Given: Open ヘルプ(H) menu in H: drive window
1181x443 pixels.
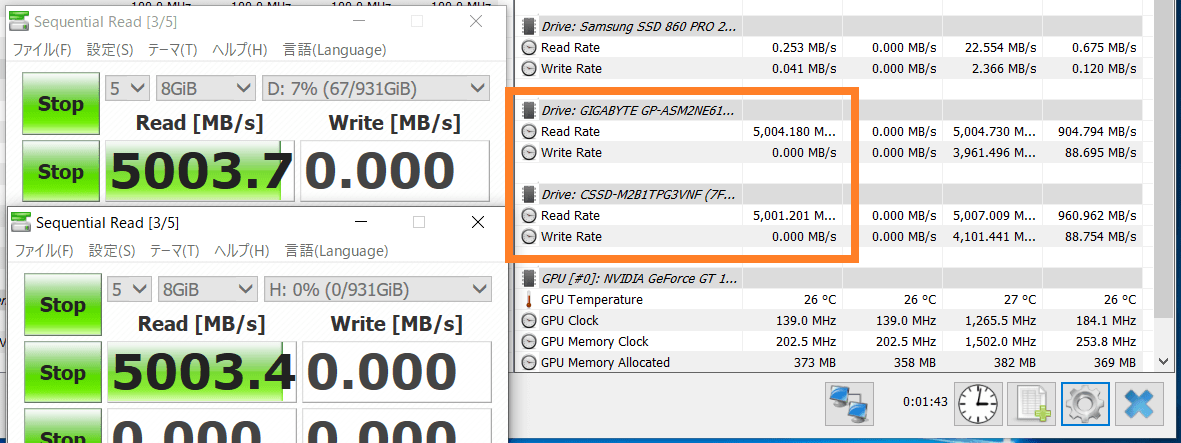Looking at the screenshot, I should (x=242, y=251).
